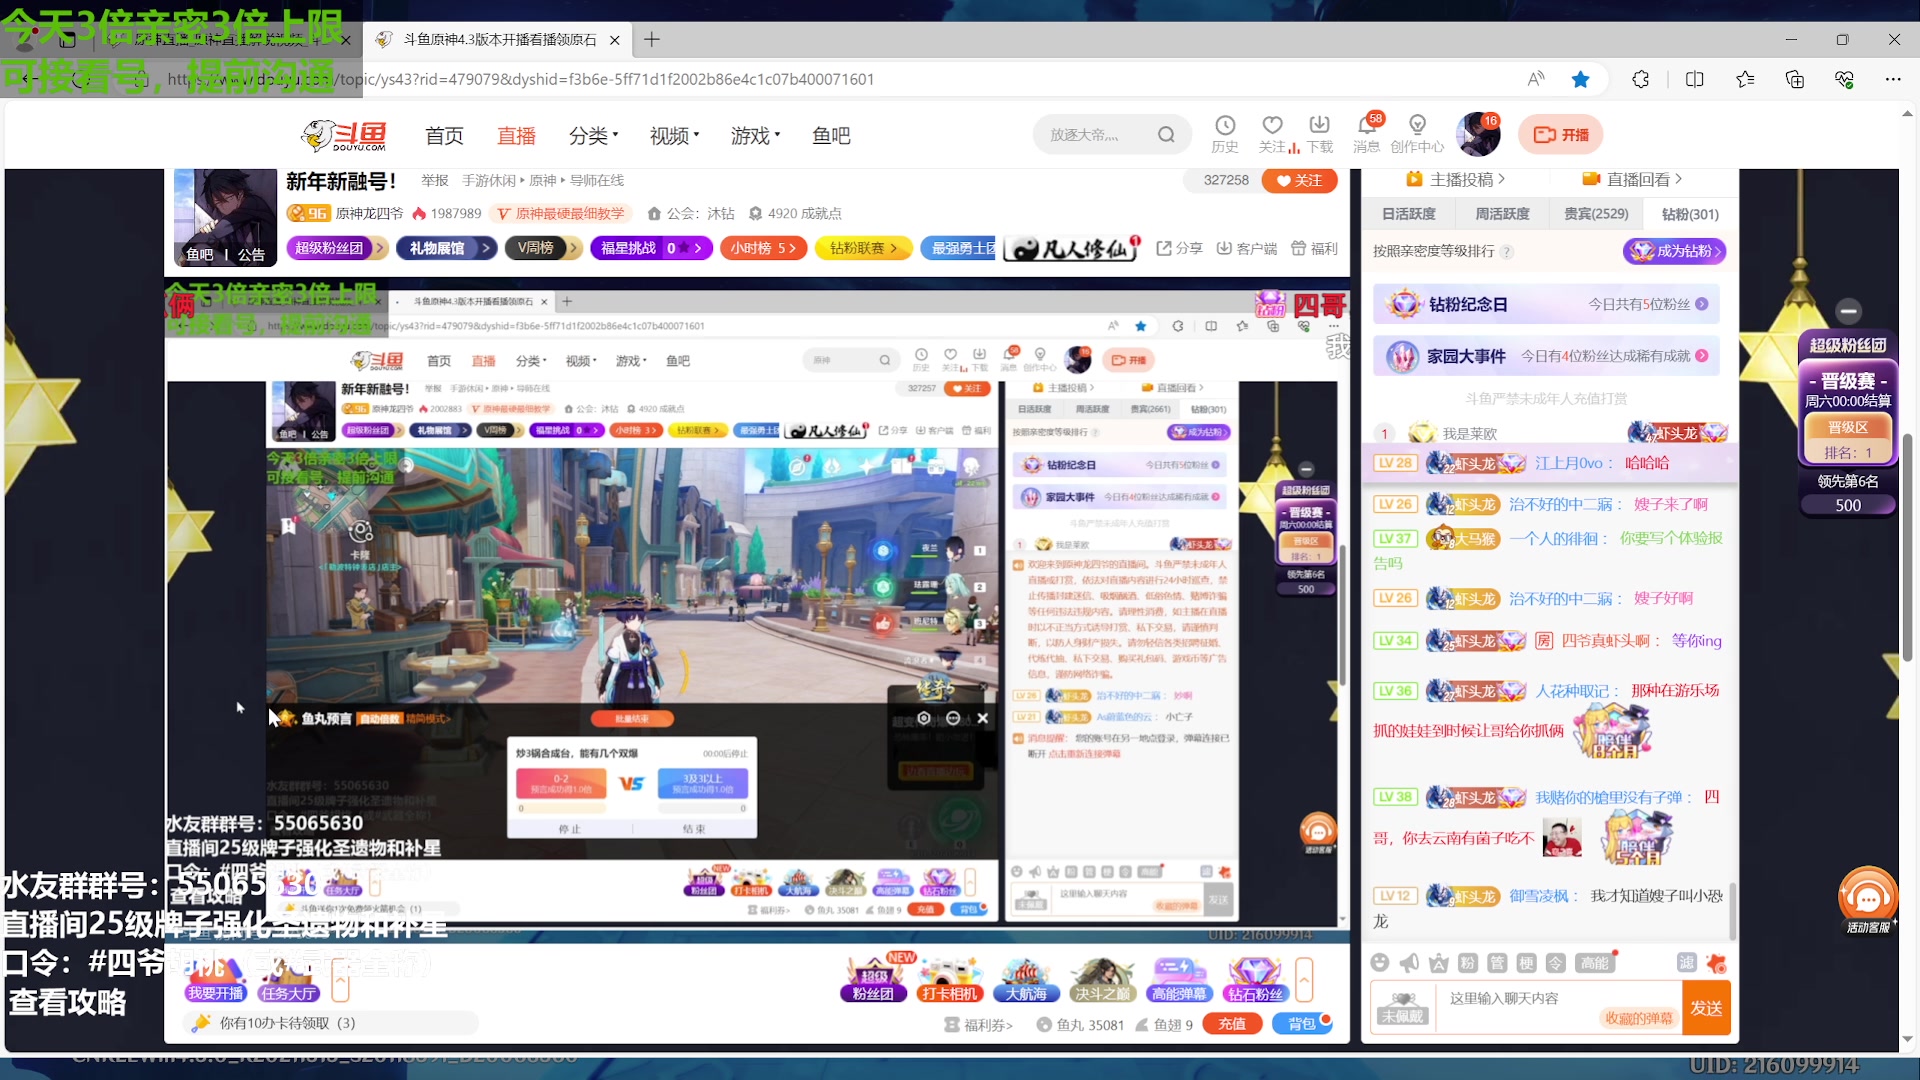Open the 打卡相机 icon below the stream
The width and height of the screenshot is (1920, 1080).
[948, 978]
